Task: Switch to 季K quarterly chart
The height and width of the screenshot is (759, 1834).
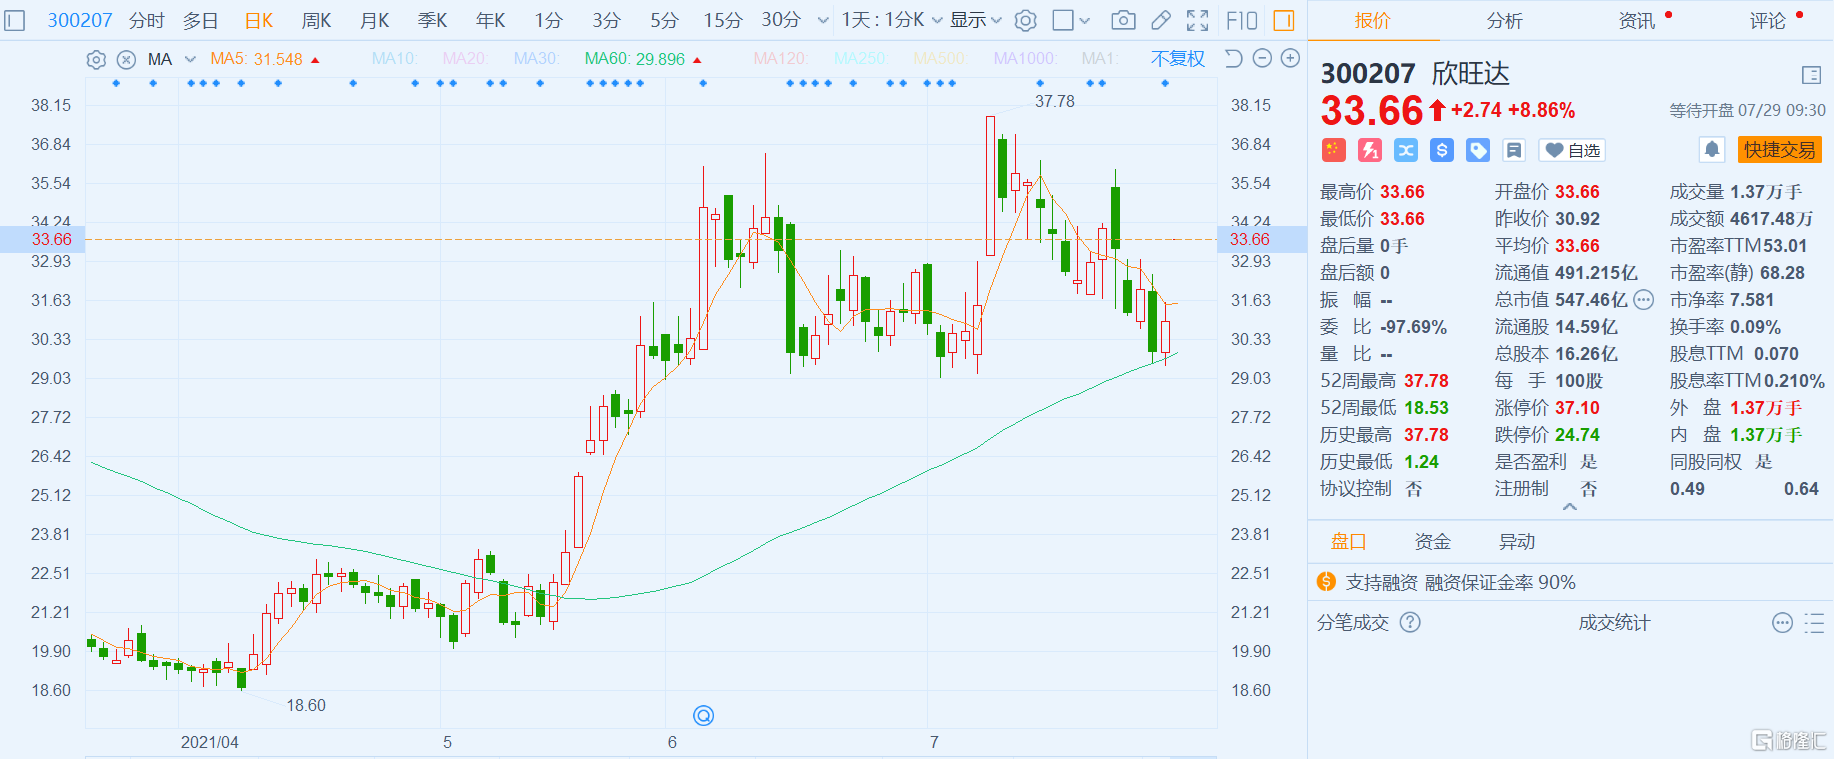Action: (x=432, y=20)
